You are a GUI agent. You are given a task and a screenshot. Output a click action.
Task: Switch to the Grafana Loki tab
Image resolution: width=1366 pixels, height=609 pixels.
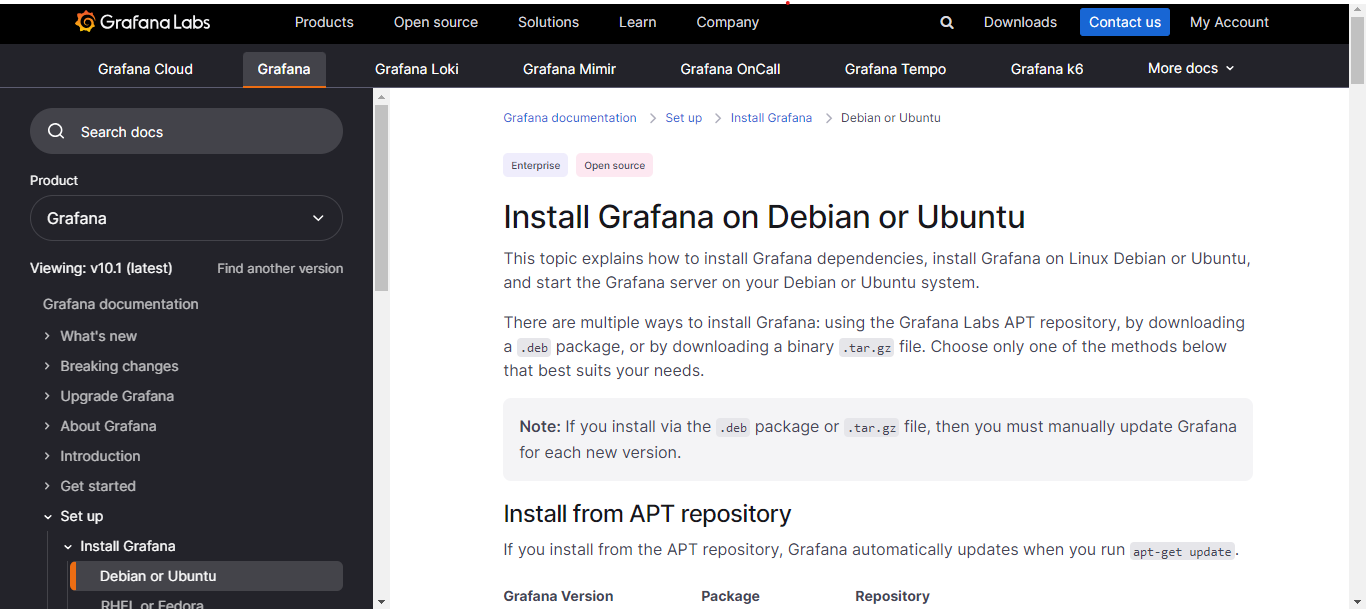click(416, 69)
